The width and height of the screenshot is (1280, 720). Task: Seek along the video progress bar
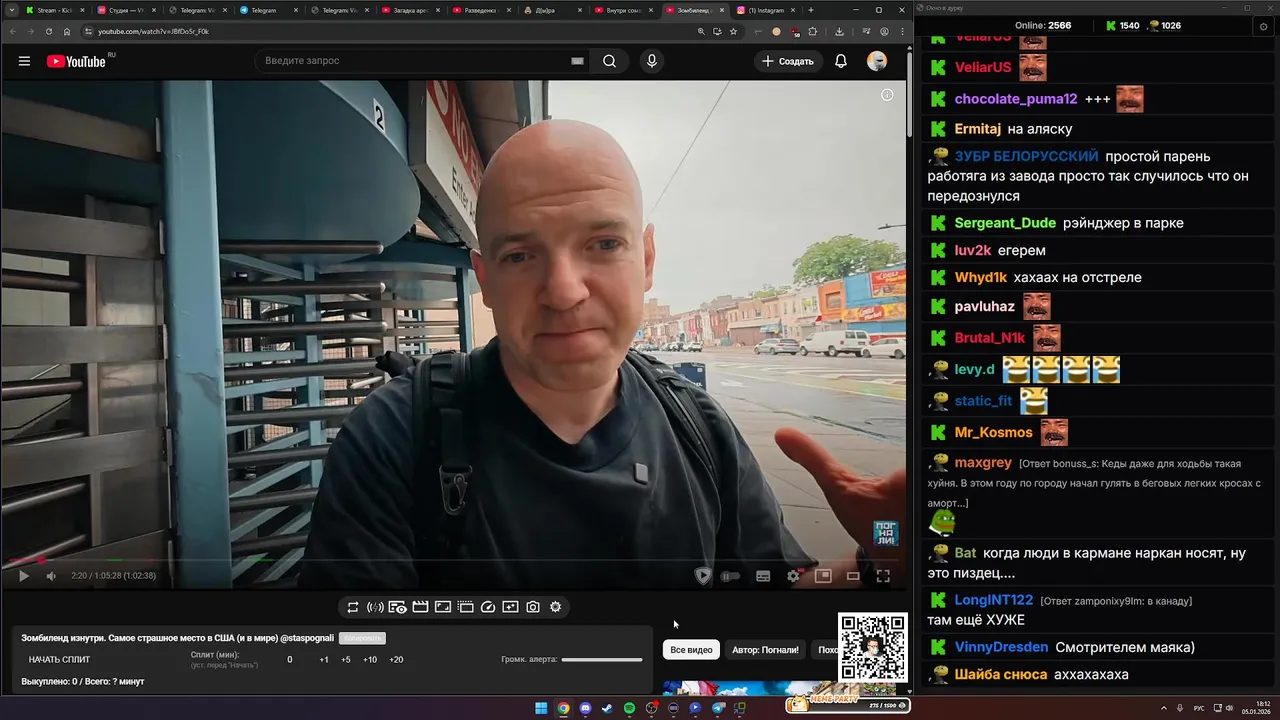[x=452, y=560]
